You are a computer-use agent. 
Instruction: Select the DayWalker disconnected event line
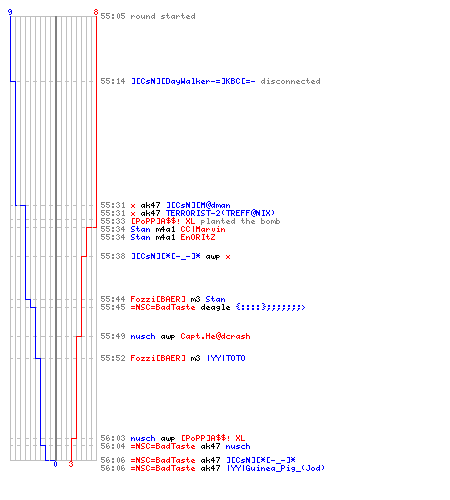[x=210, y=81]
